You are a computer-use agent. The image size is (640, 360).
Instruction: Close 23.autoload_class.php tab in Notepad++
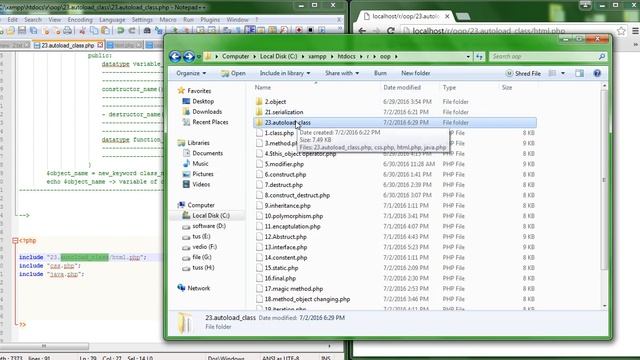coord(100,45)
